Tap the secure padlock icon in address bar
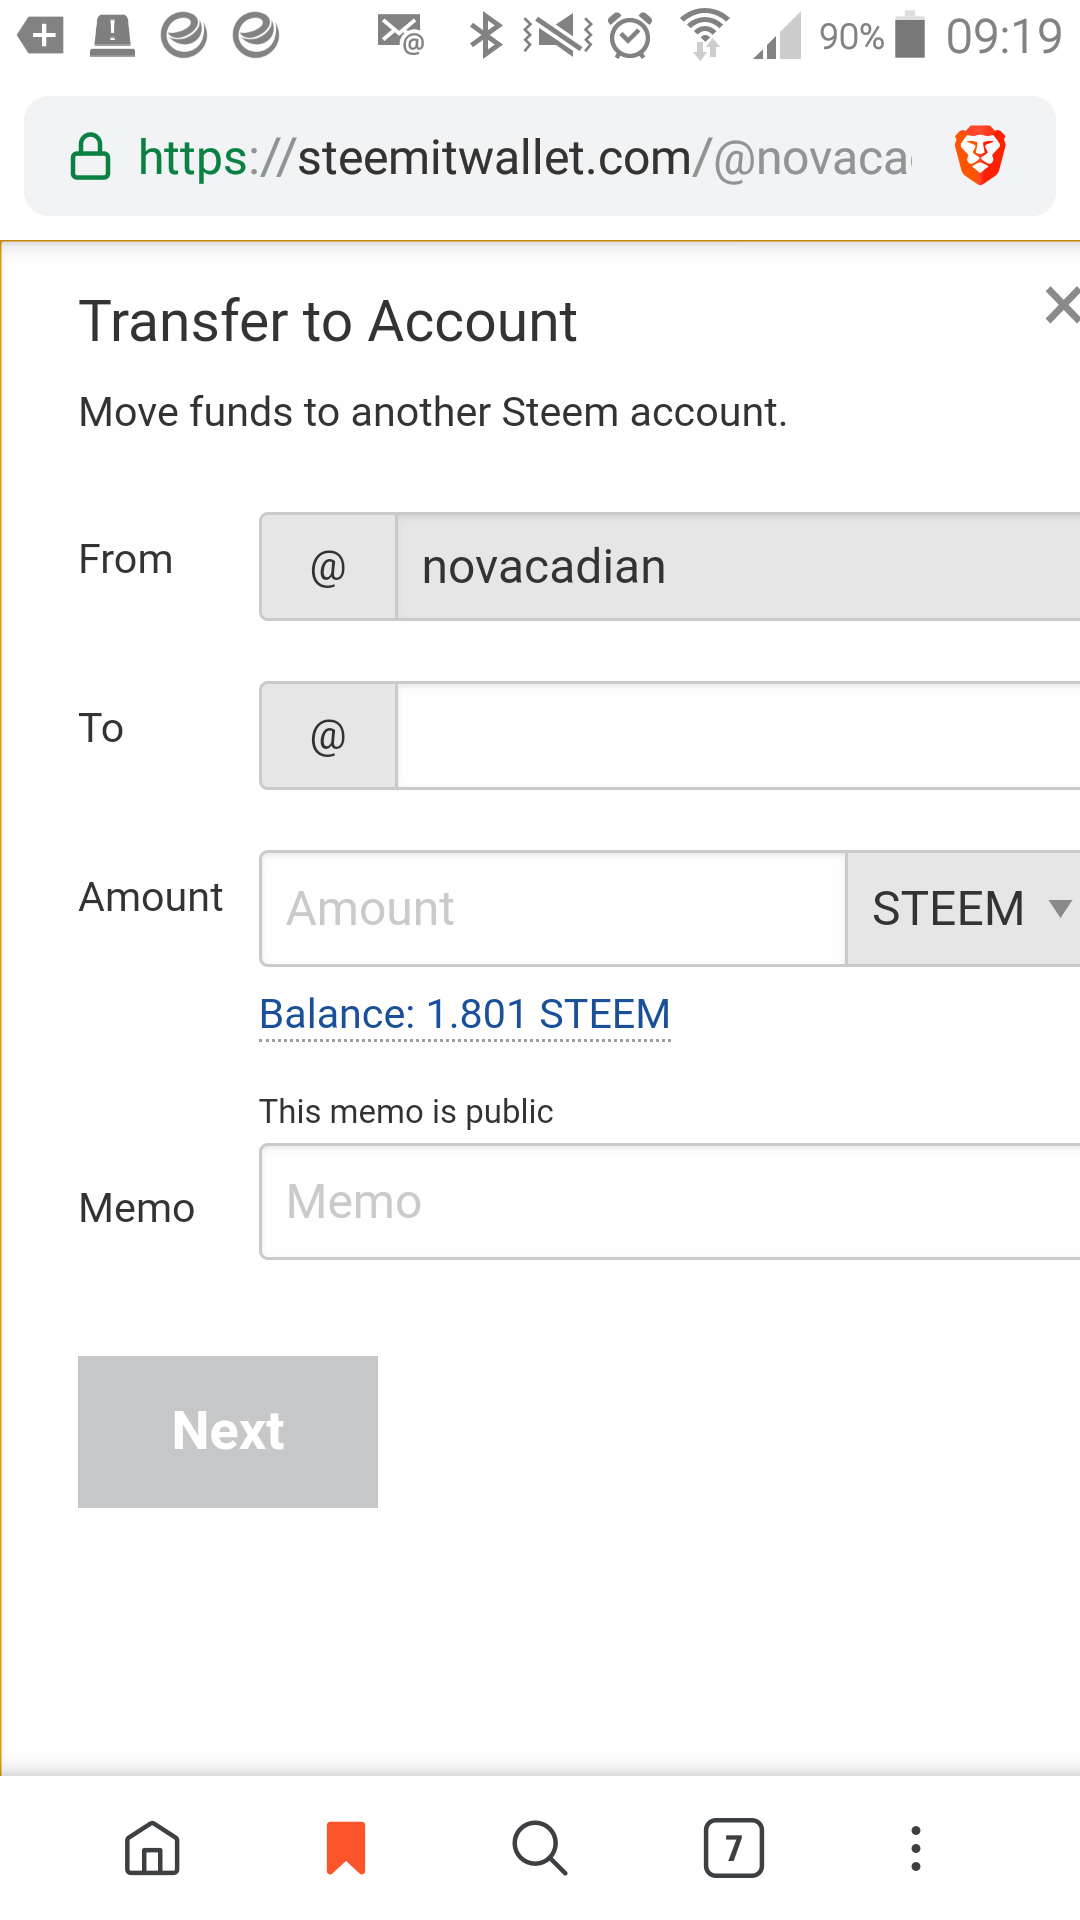The height and width of the screenshot is (1920, 1080). point(90,157)
